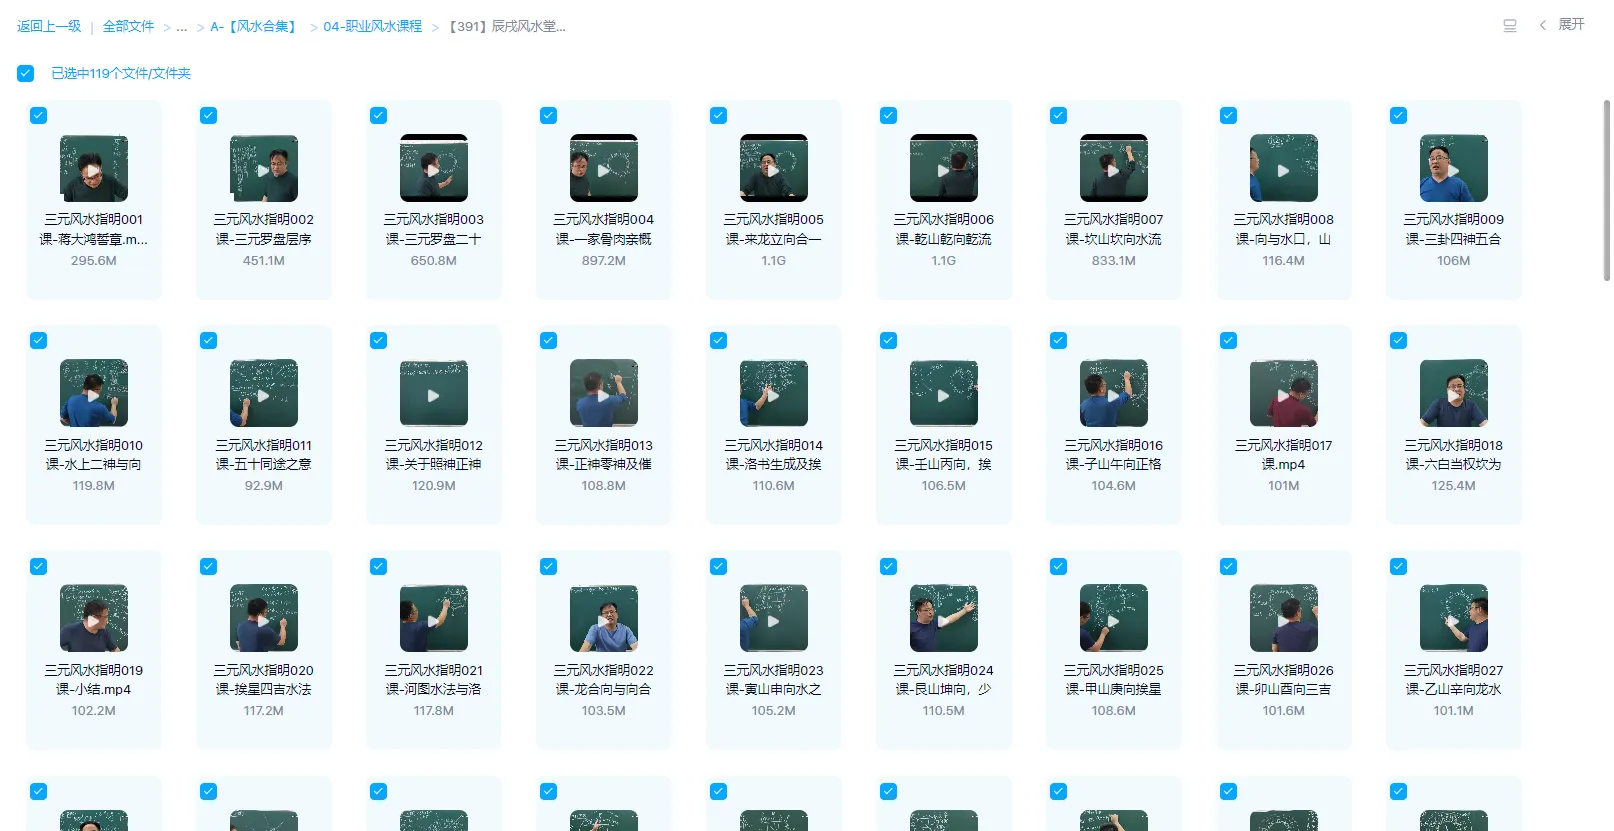Play the 三元风水指明011 video thumbnail
The height and width of the screenshot is (831, 1614).
(x=264, y=393)
